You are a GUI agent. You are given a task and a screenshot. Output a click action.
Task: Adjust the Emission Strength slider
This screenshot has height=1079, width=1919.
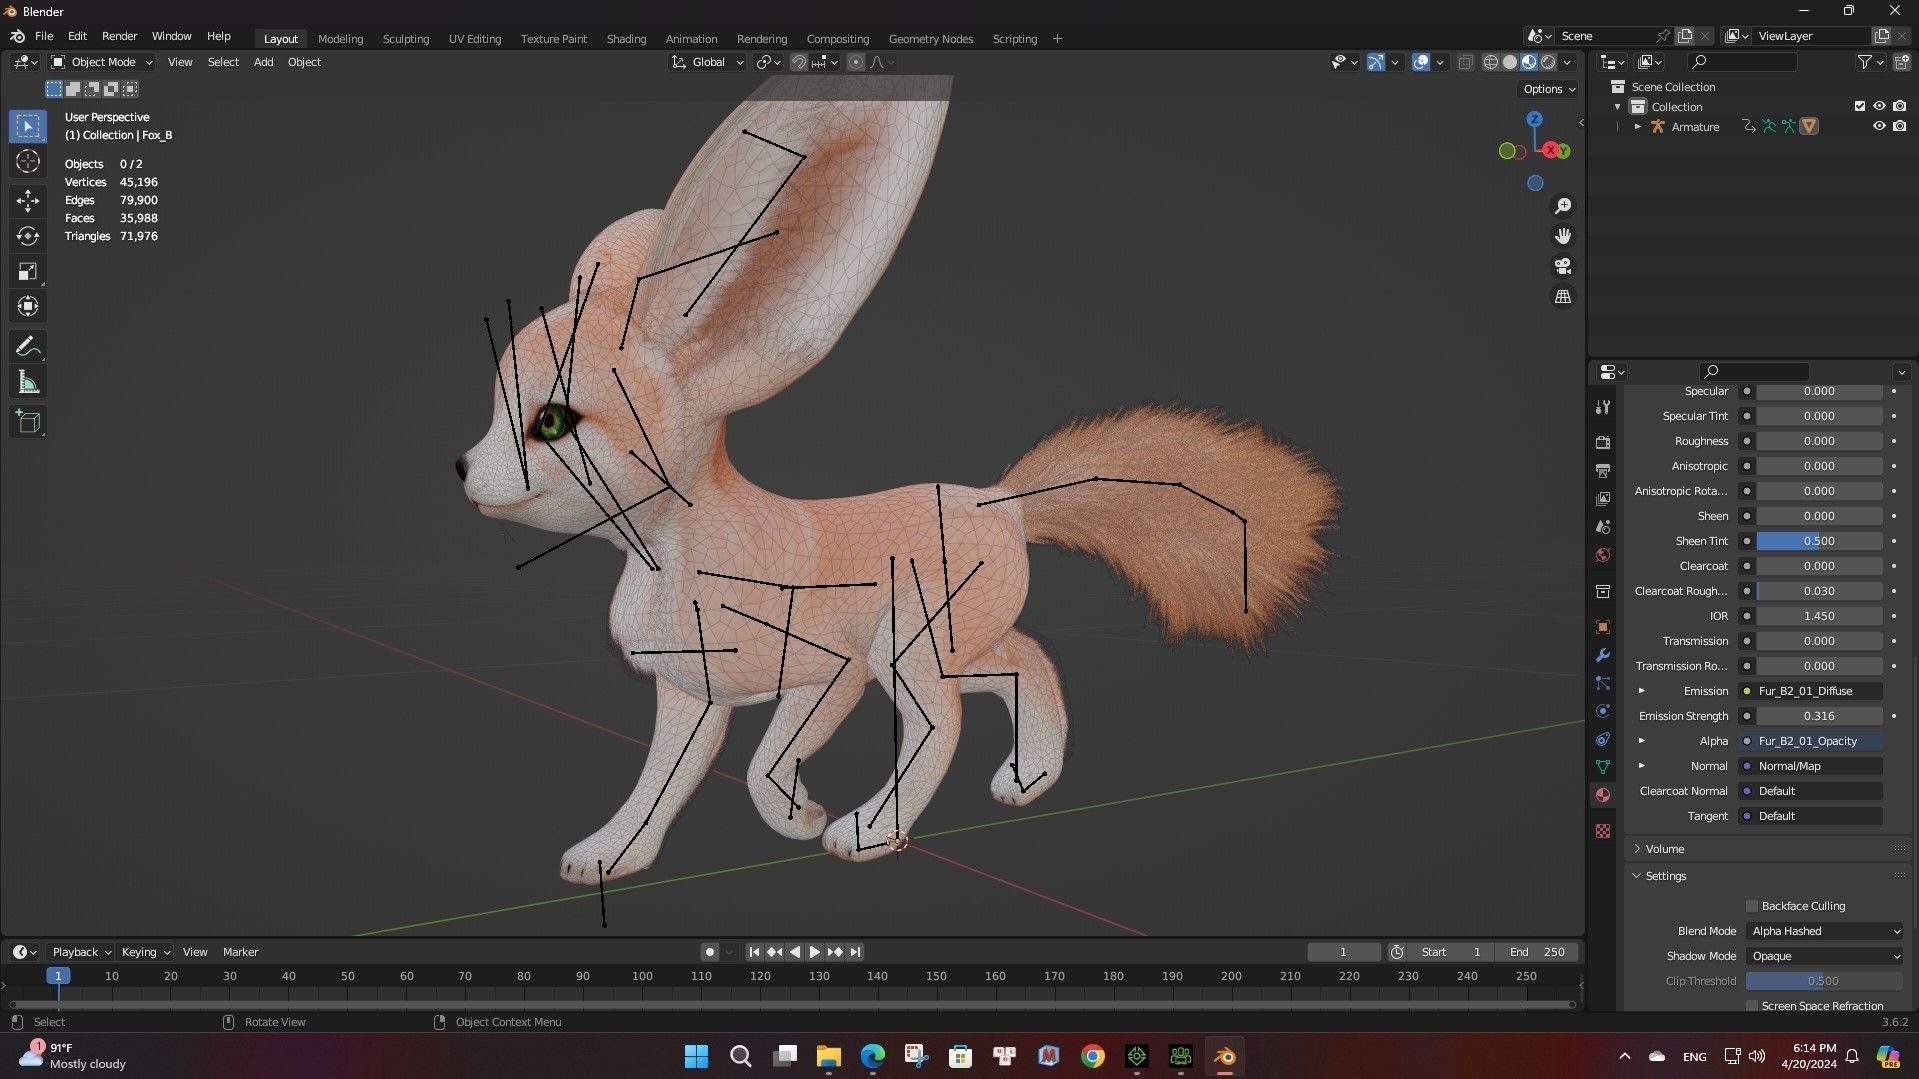pos(1819,716)
